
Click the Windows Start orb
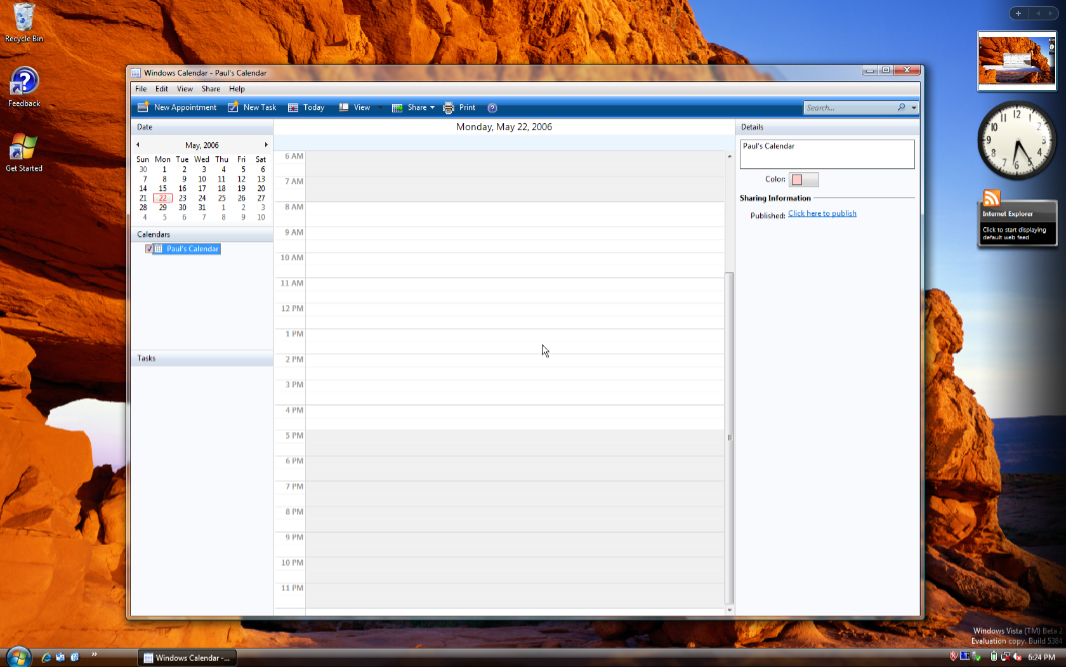coord(17,657)
